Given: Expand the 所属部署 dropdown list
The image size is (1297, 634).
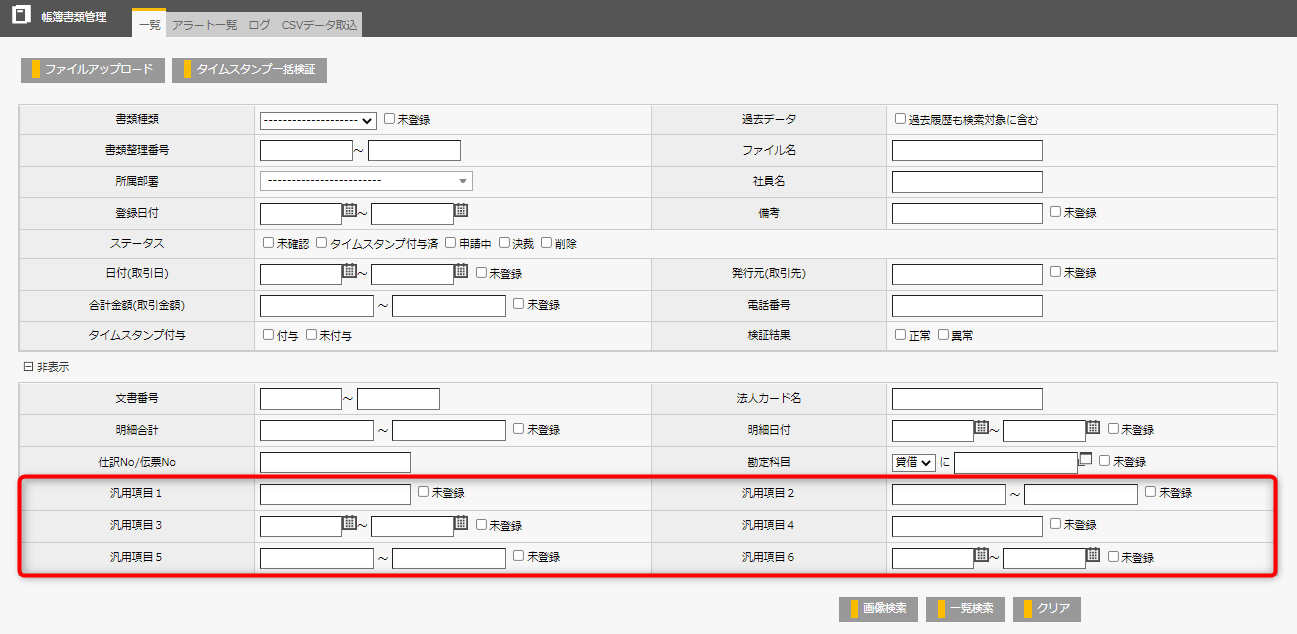Looking at the screenshot, I should click(366, 181).
